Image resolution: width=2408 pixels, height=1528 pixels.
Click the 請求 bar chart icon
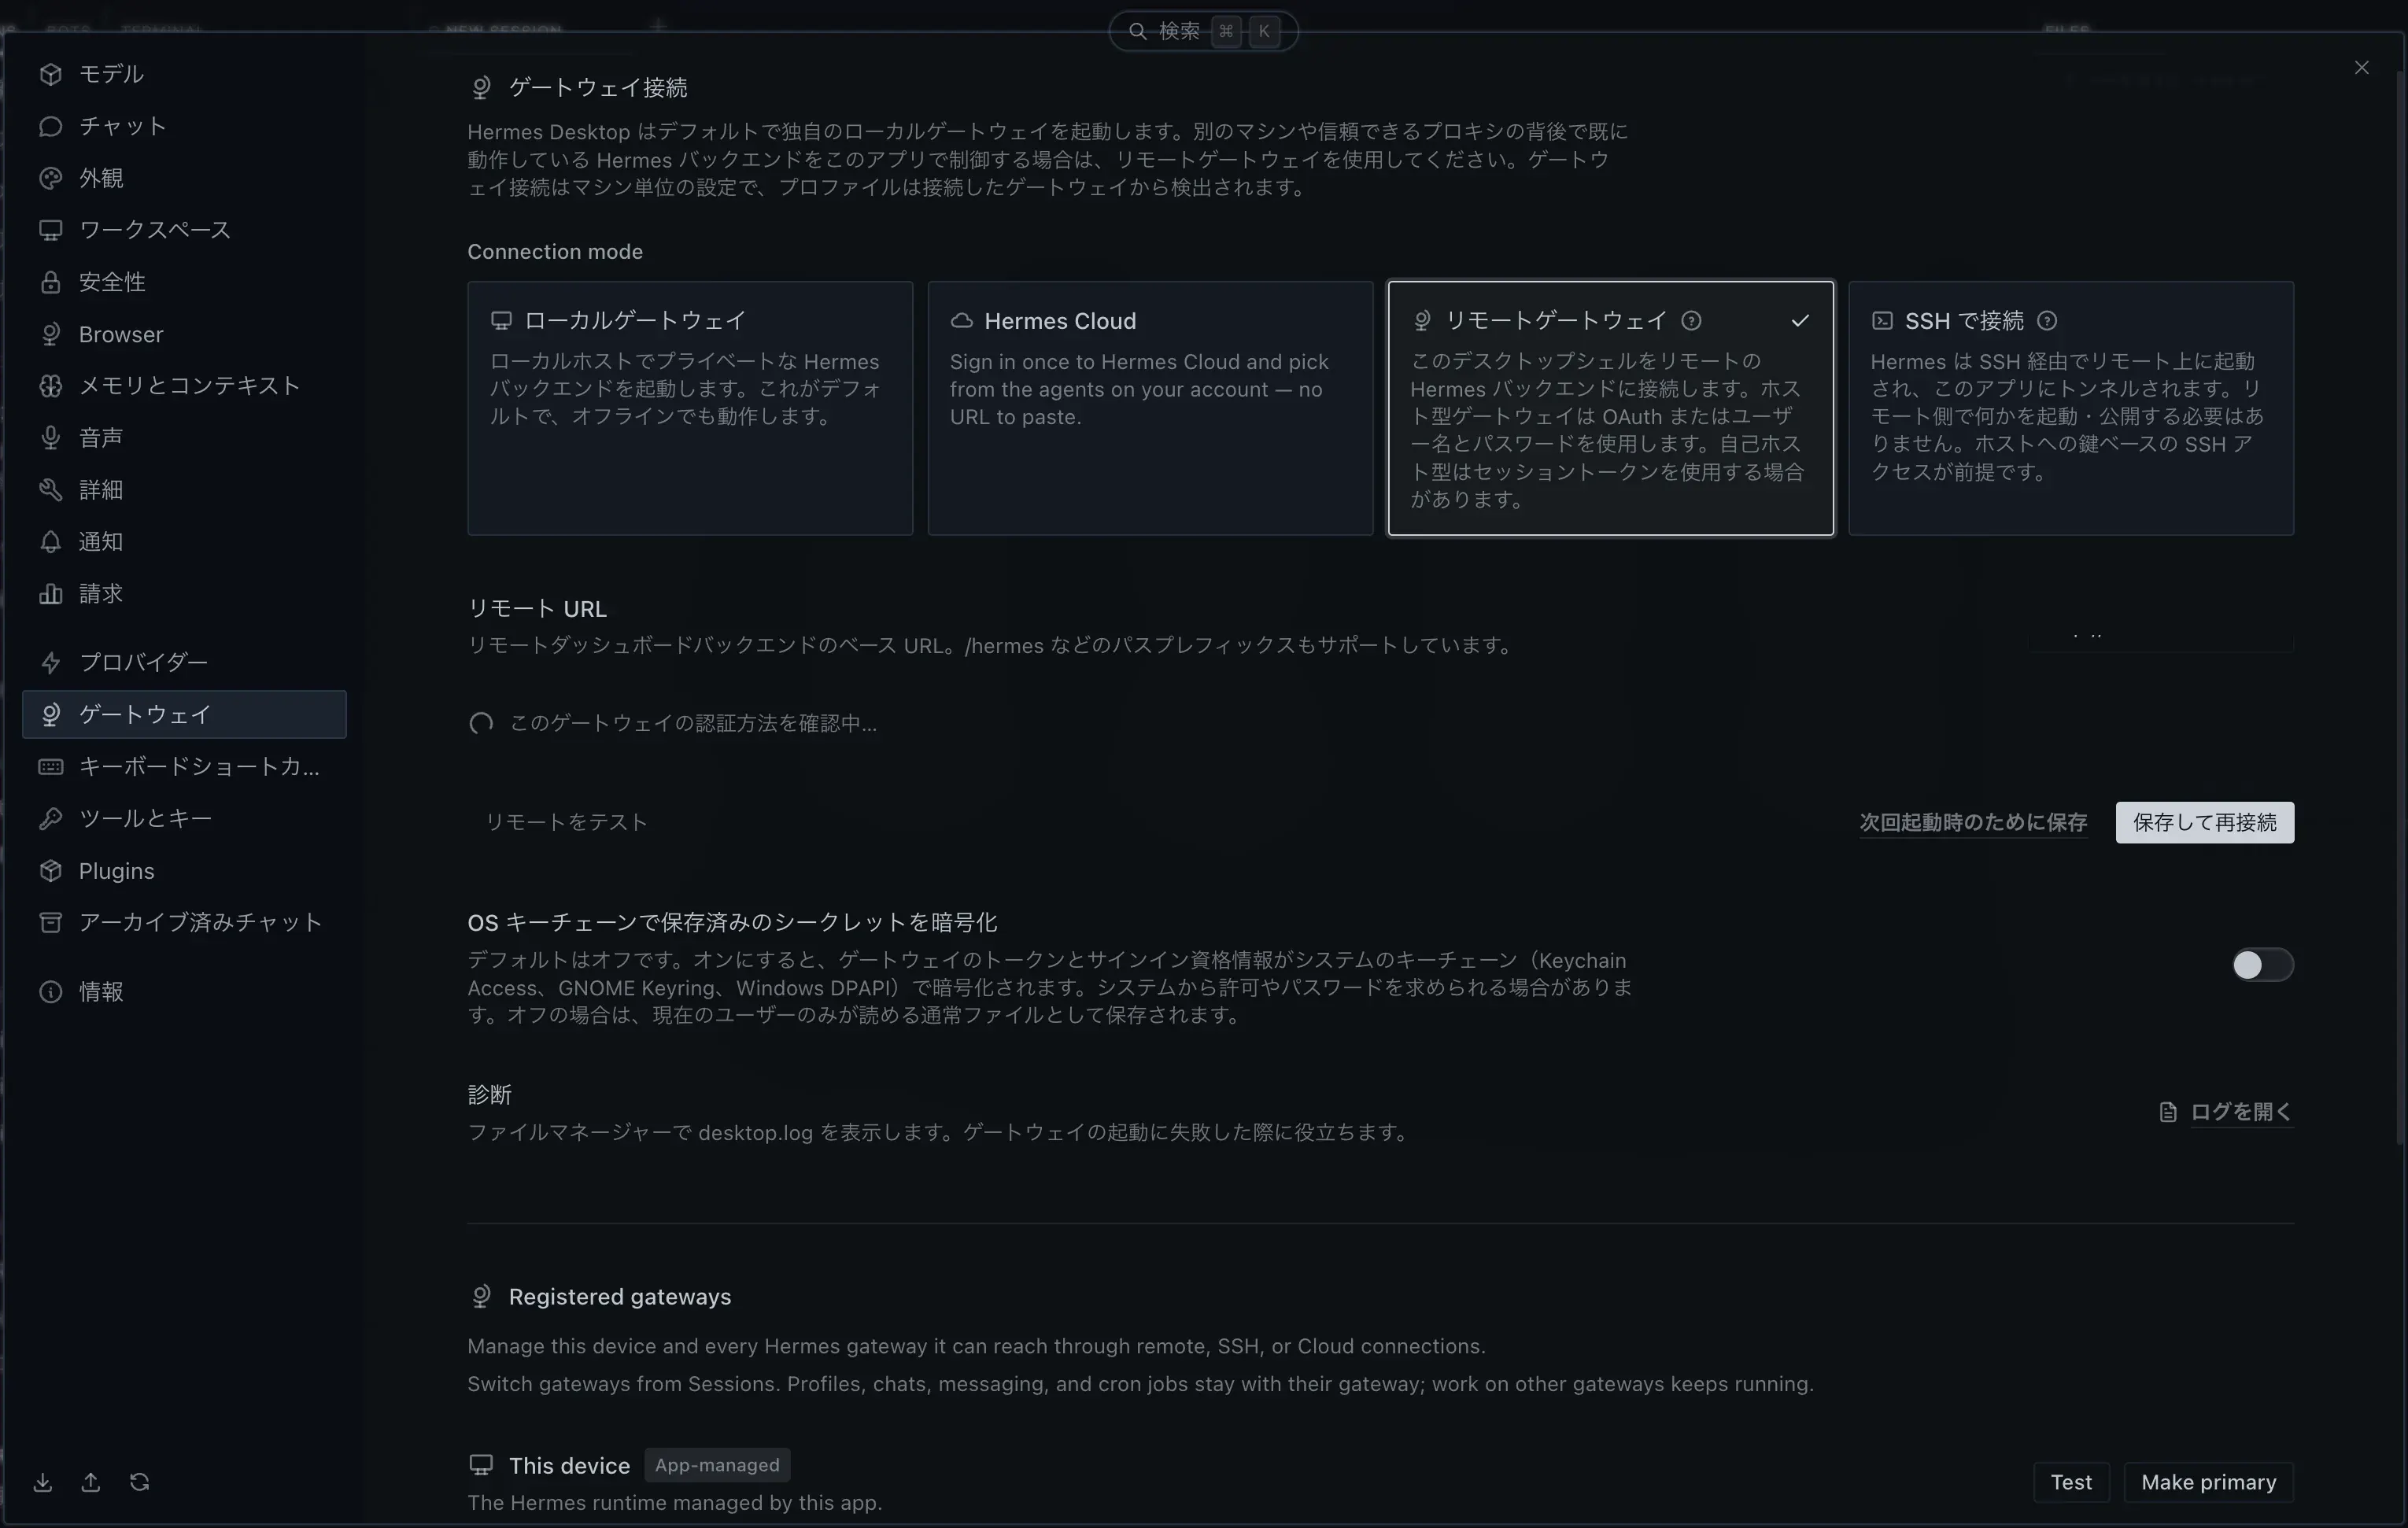50,594
